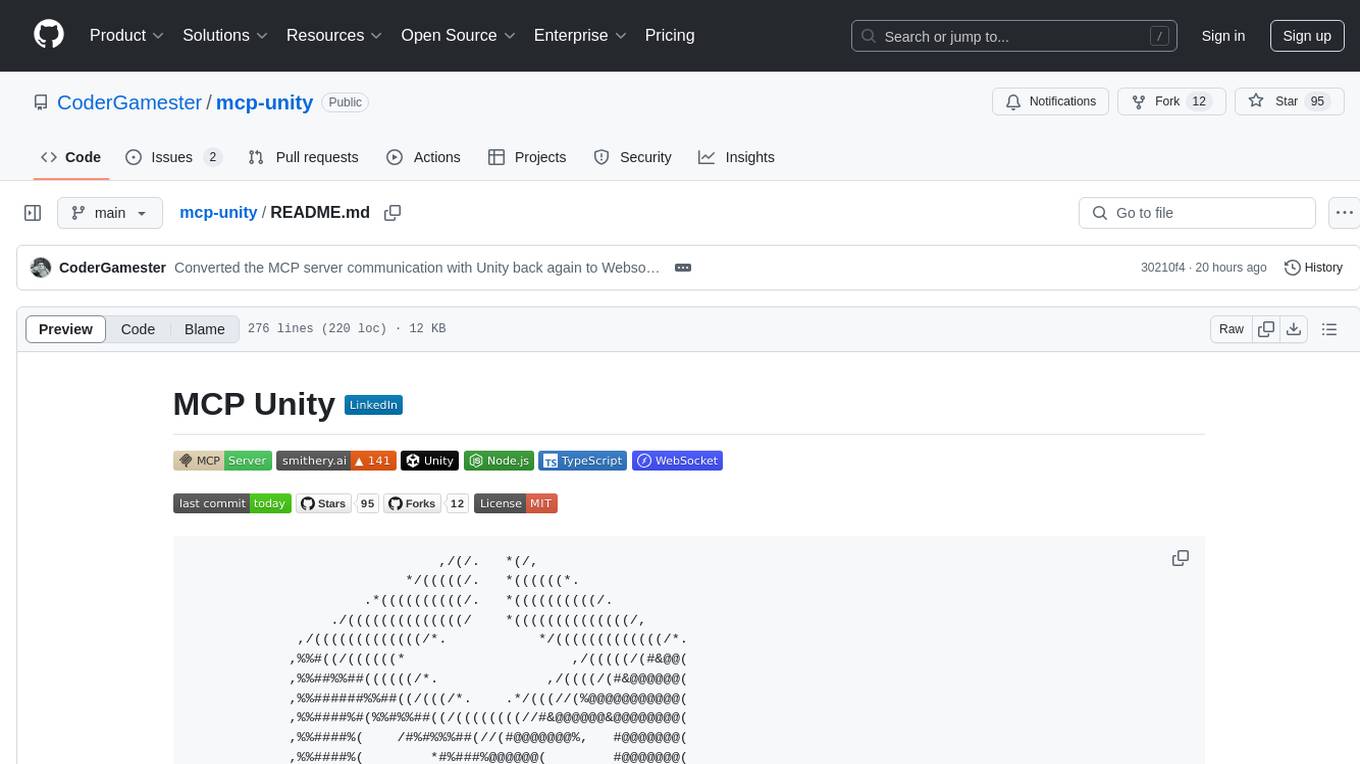This screenshot has height=764, width=1360.
Task: Open the mcp-unity repository link
Action: click(265, 102)
